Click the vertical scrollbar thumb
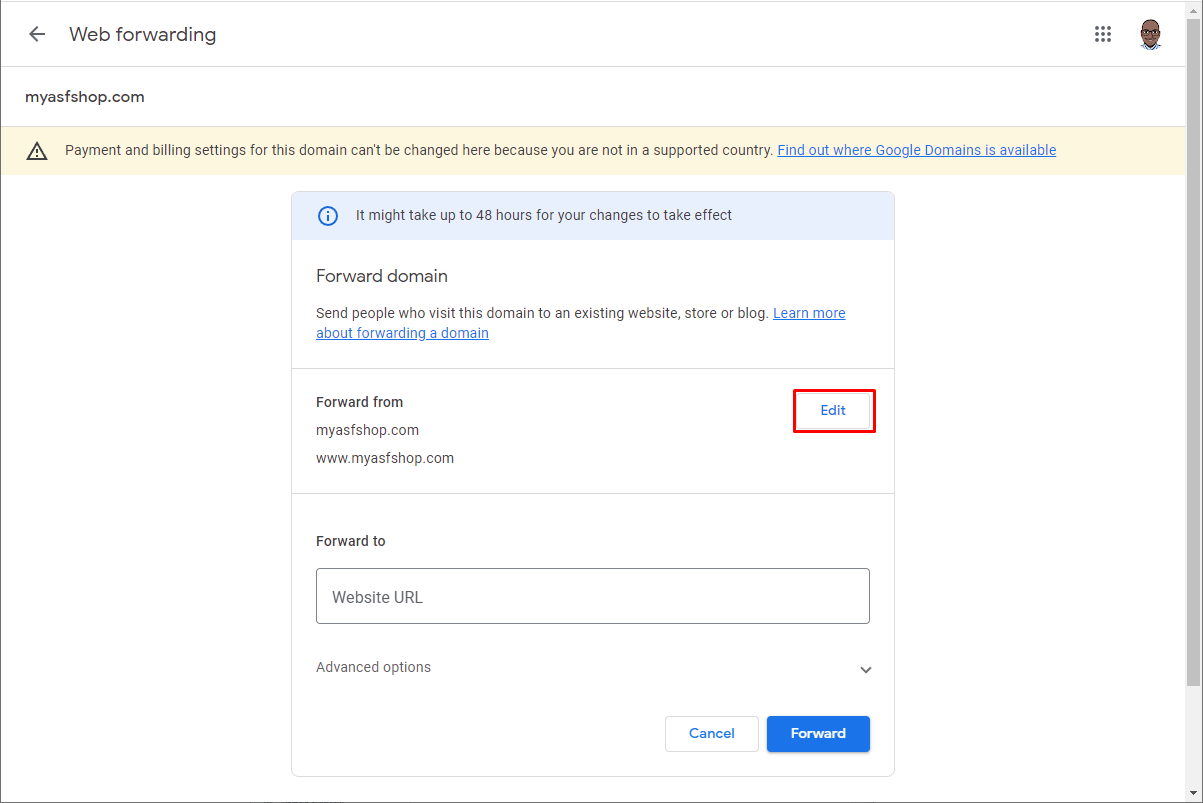Viewport: 1203px width, 803px height. click(x=1193, y=352)
